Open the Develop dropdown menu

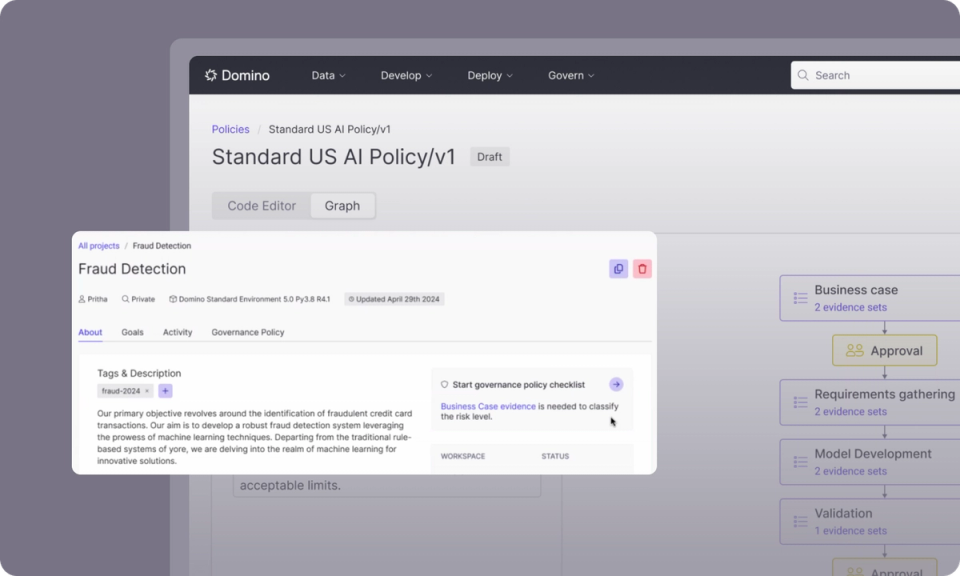pos(405,75)
